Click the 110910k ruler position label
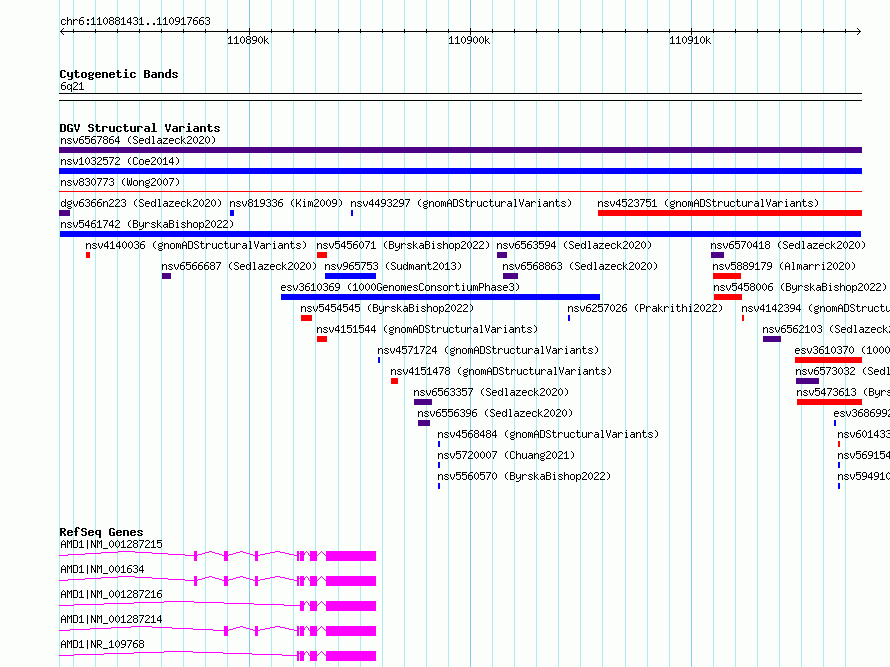The width and height of the screenshot is (890, 667). click(x=690, y=40)
